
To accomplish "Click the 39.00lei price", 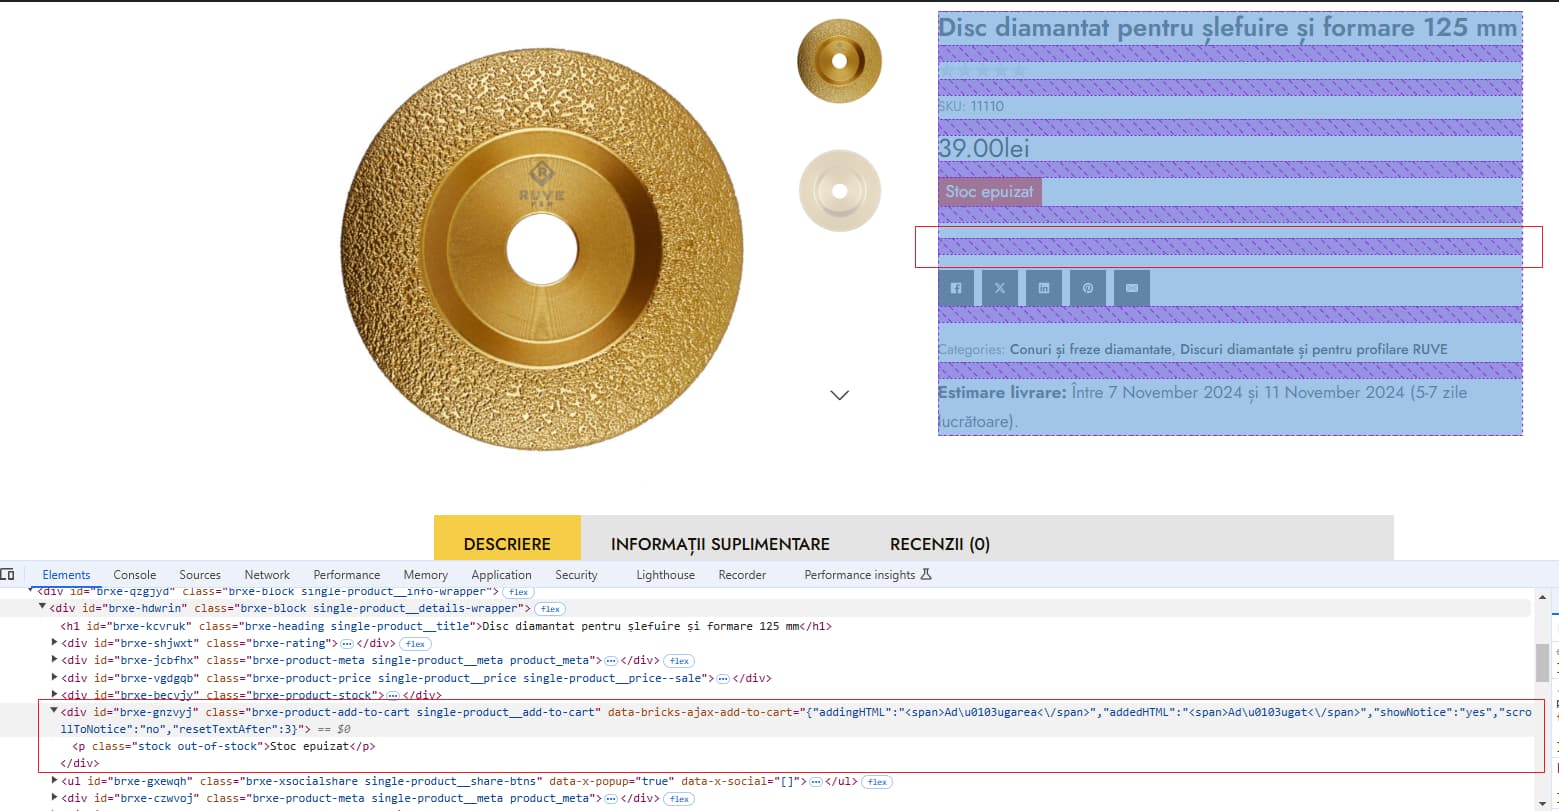I will point(984,148).
